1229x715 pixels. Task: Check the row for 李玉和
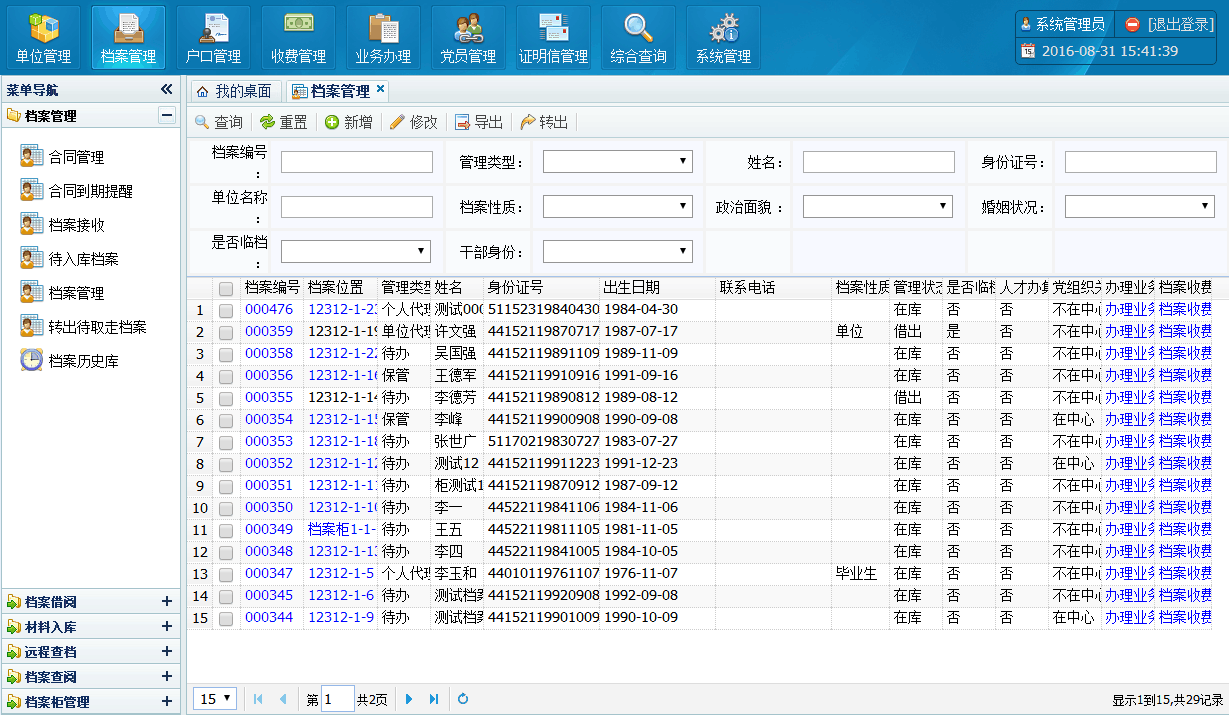226,574
